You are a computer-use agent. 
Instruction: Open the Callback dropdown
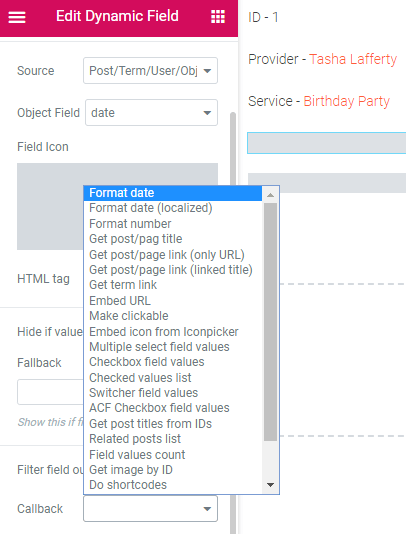150,508
